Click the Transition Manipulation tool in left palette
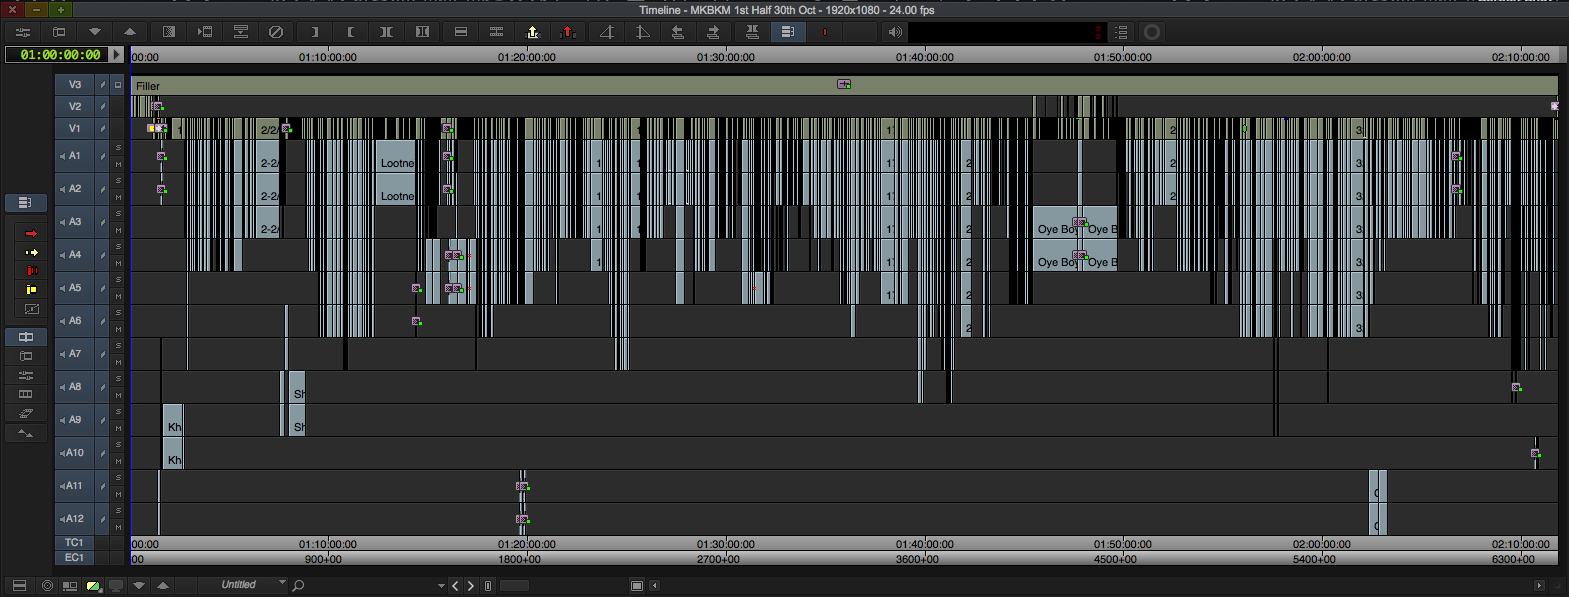 pyautogui.click(x=30, y=309)
